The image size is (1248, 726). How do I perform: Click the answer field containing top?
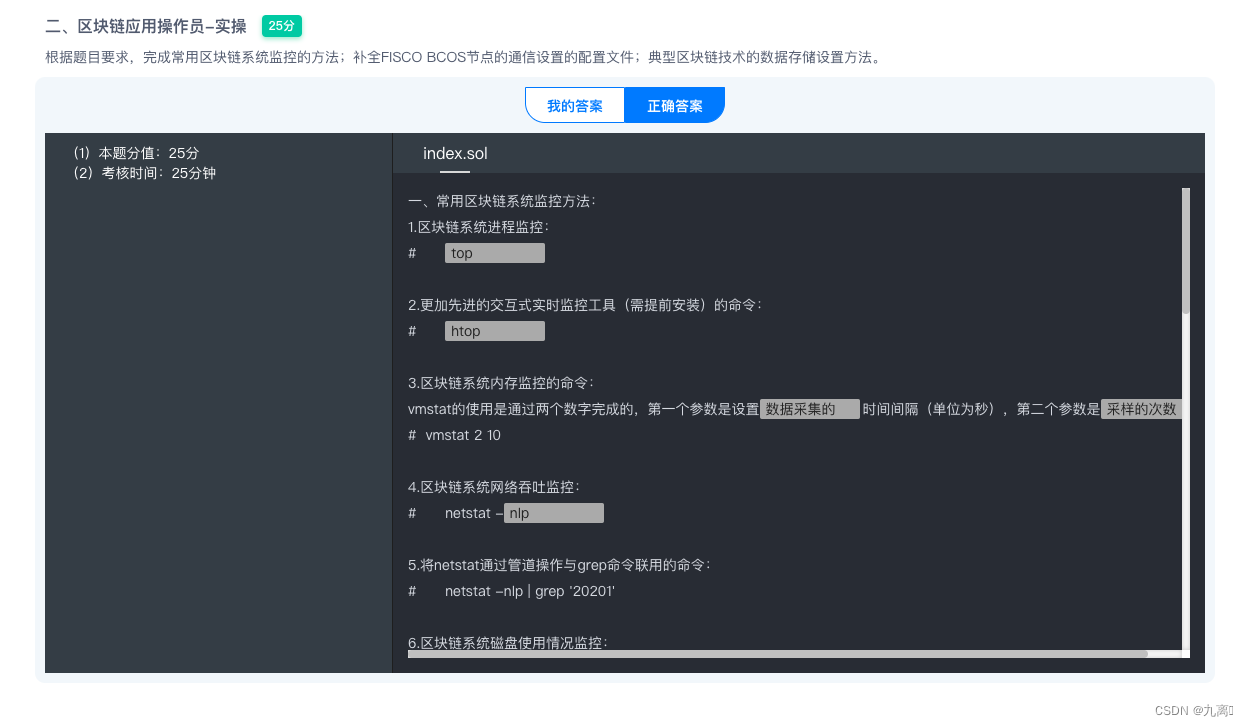(495, 253)
